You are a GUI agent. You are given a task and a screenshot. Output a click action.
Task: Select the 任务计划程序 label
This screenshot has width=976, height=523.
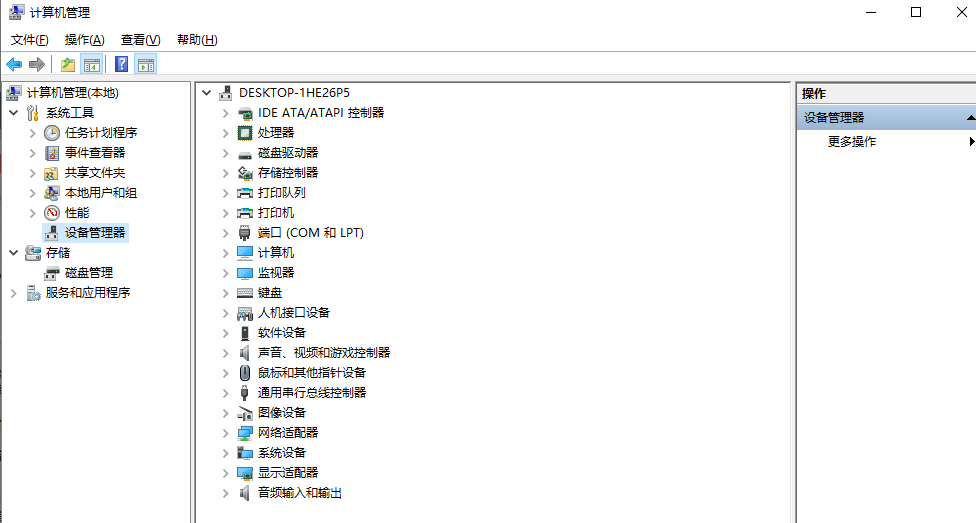(x=101, y=133)
